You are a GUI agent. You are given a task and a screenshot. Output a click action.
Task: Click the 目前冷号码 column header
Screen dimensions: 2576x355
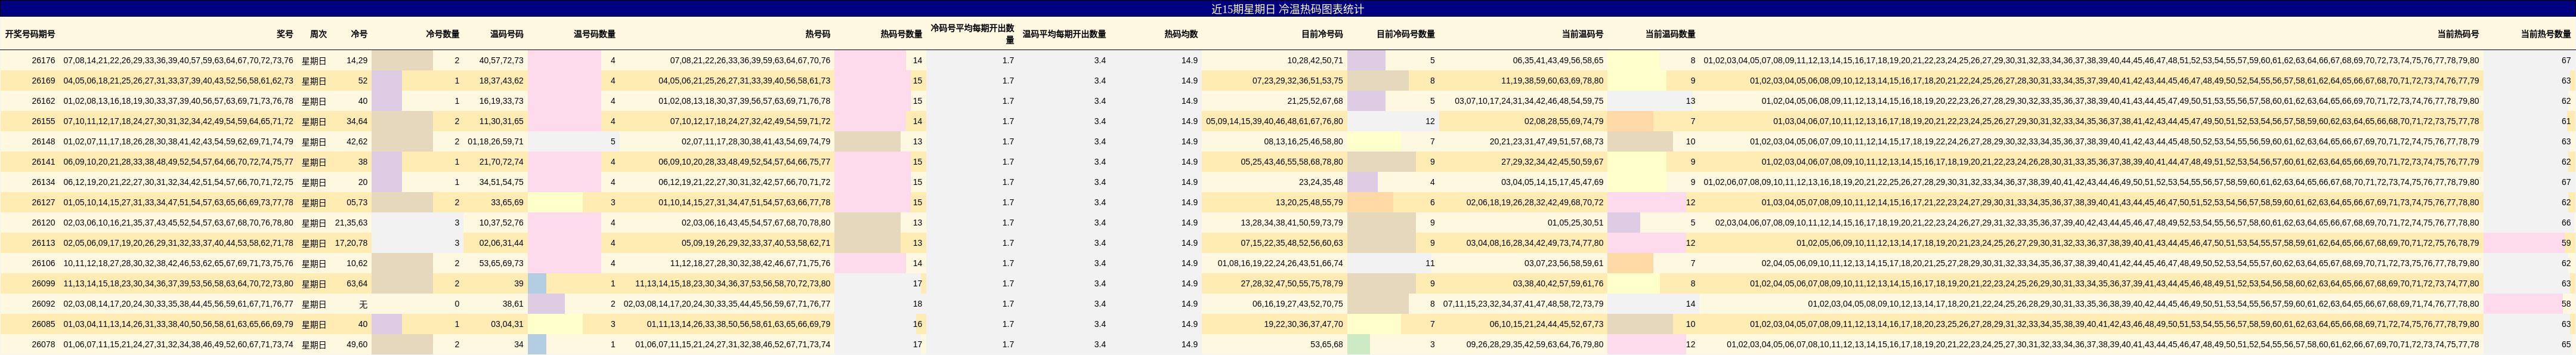[1322, 34]
